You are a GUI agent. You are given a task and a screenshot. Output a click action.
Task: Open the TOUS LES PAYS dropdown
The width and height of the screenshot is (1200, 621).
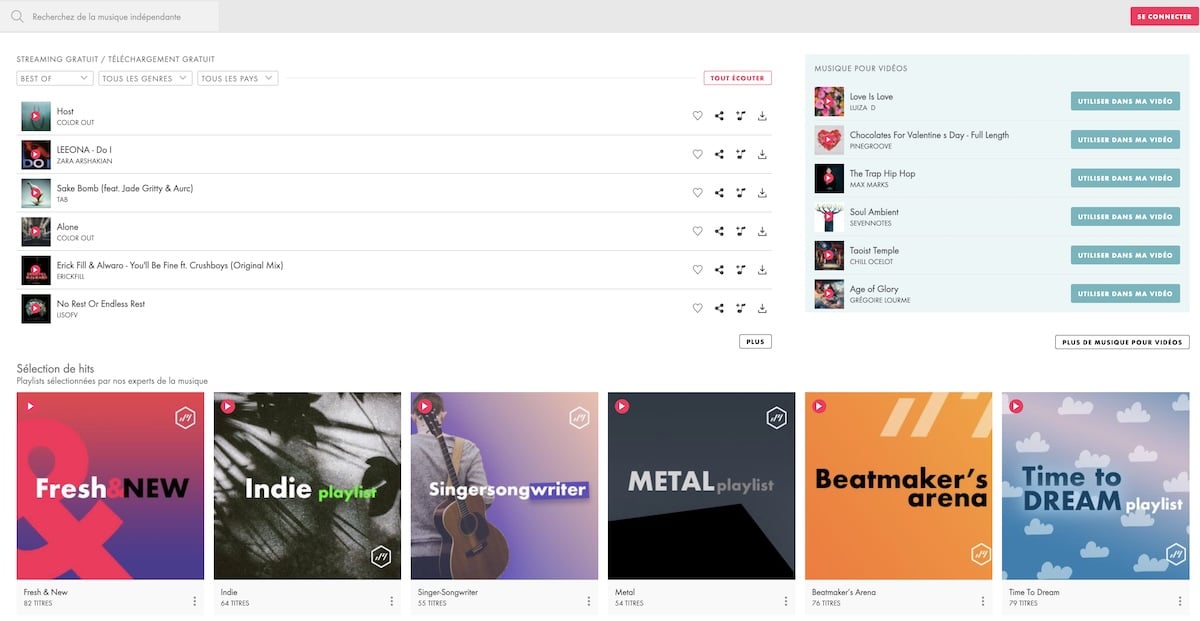(x=237, y=78)
